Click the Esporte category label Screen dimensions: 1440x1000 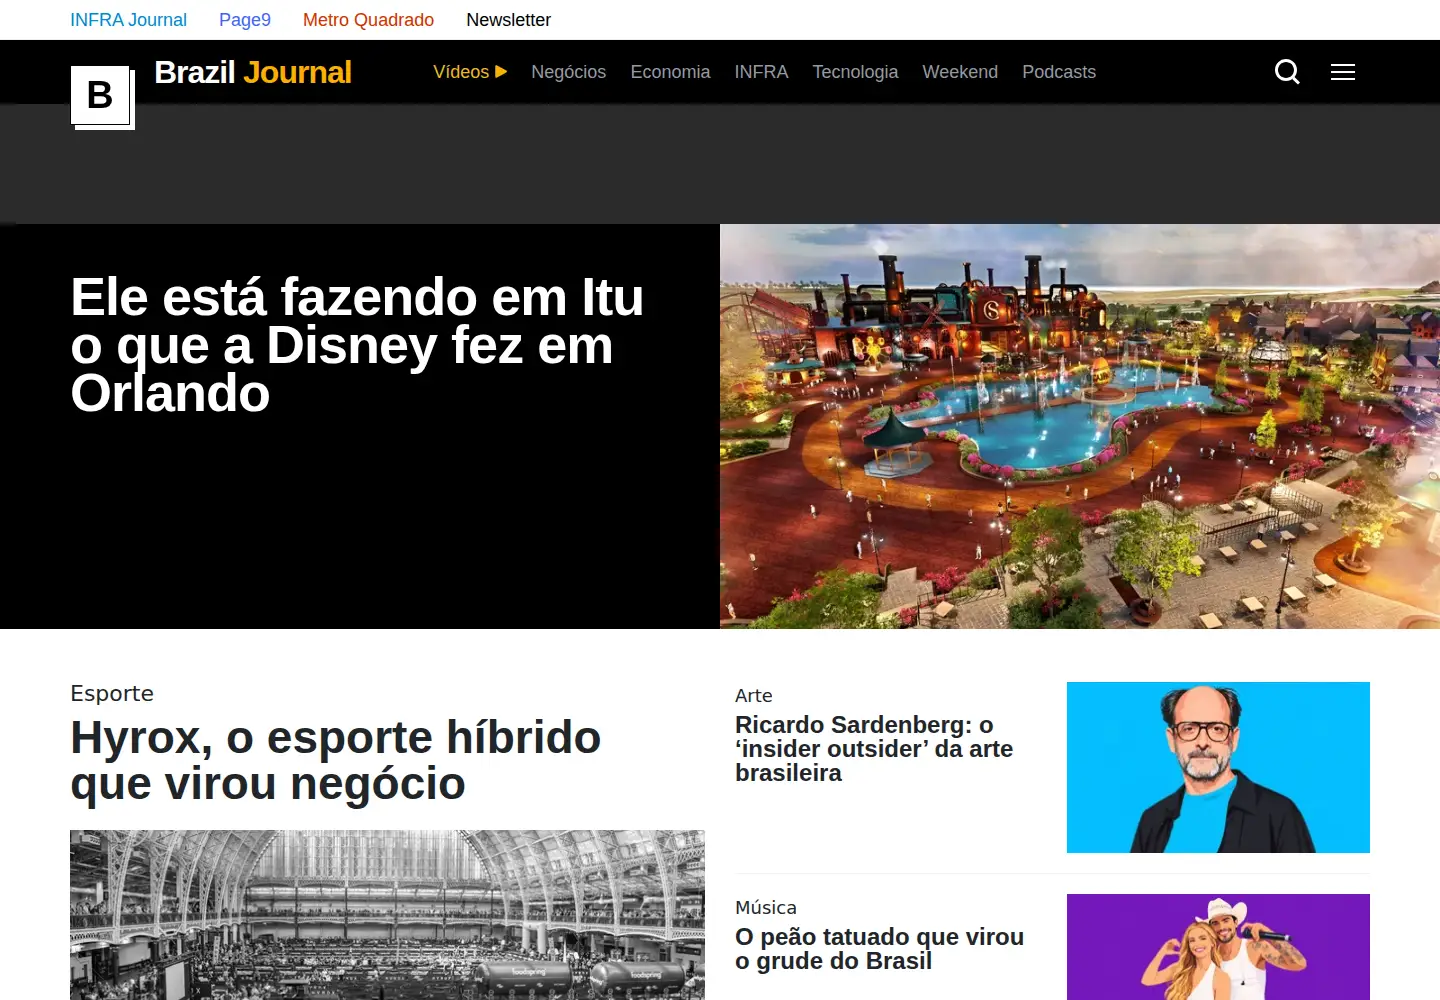point(112,693)
